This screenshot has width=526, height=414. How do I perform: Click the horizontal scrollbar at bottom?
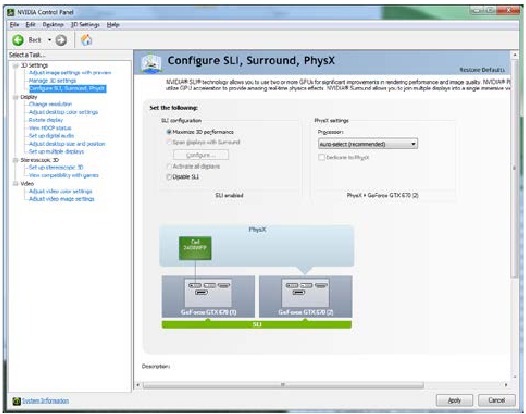tap(283, 385)
